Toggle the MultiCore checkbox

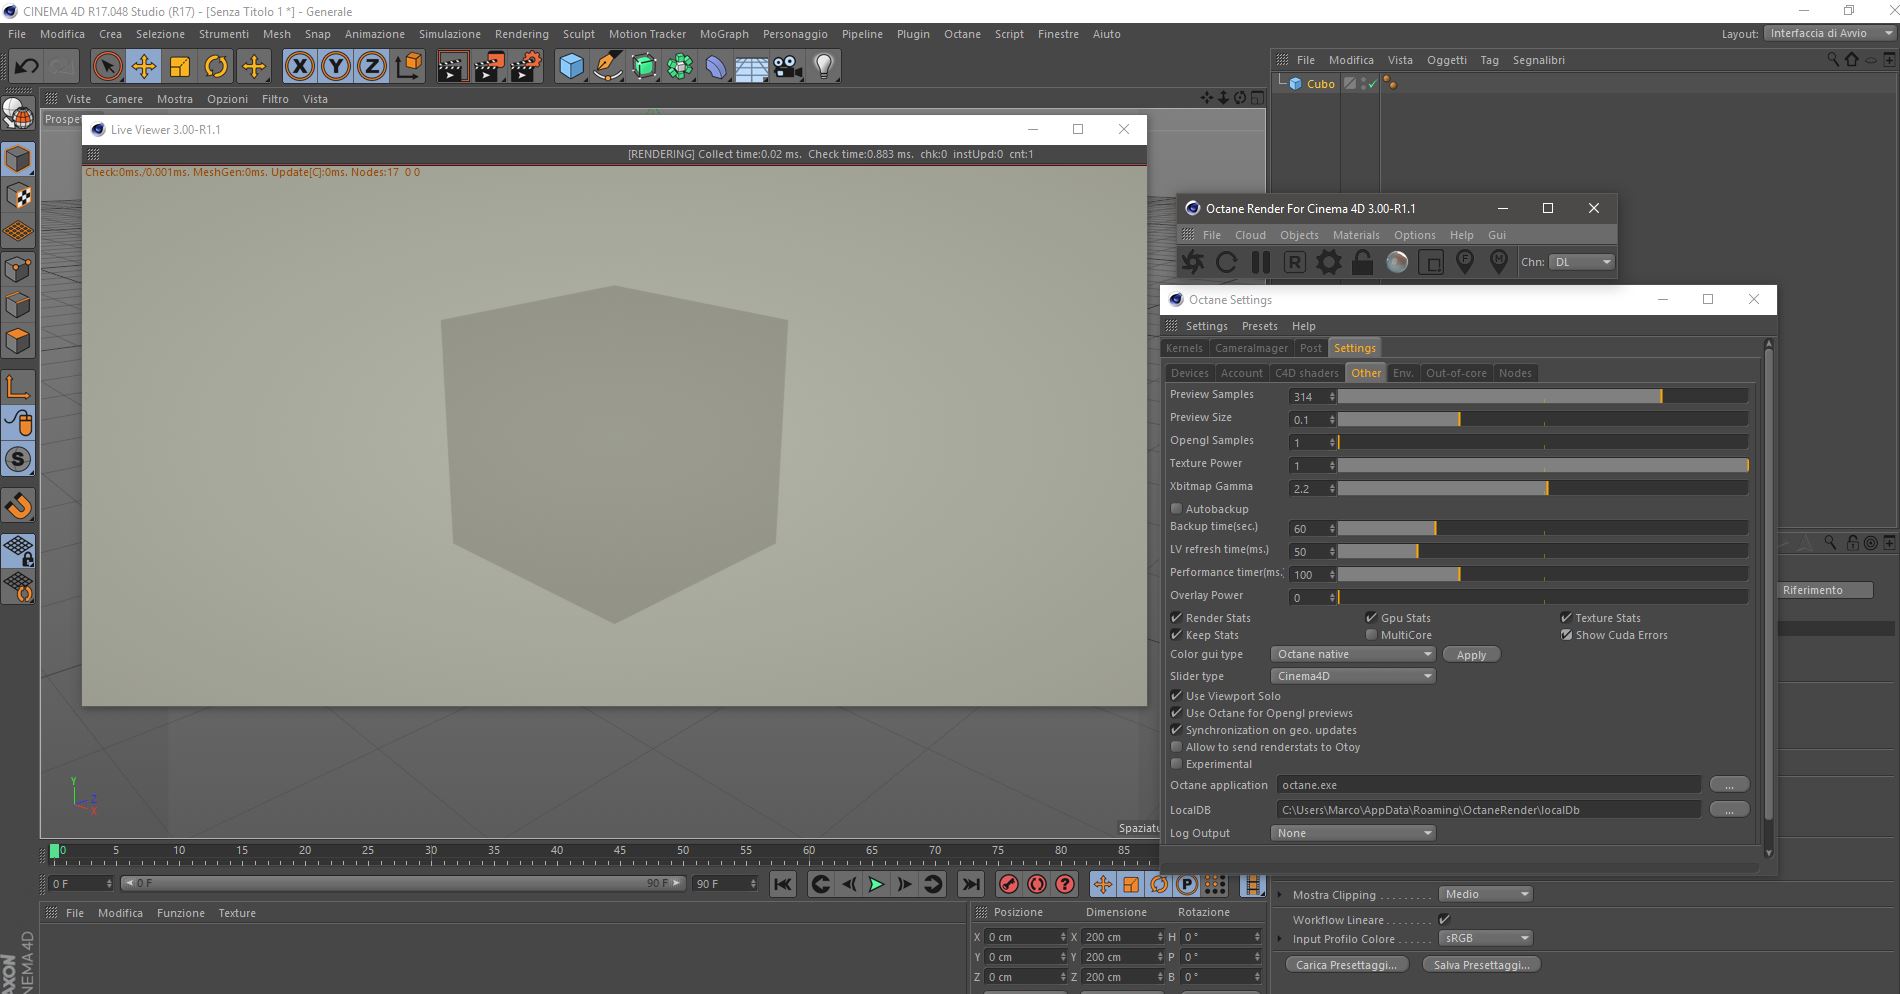[1372, 635]
